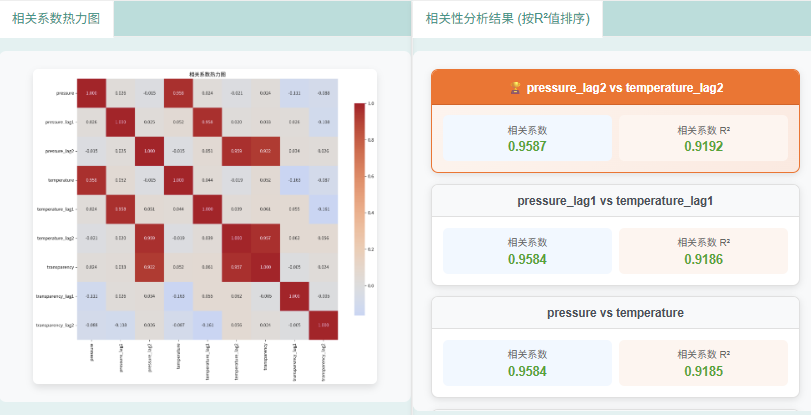The image size is (811, 415).
Task: Click the R² value 0.9186
Action: pos(703,259)
